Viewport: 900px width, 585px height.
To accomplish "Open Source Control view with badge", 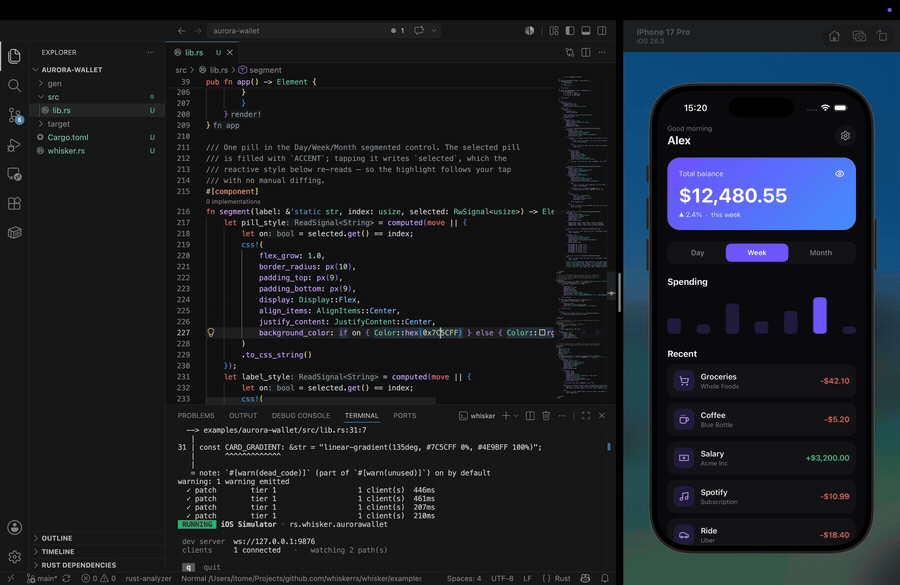I will click(14, 115).
